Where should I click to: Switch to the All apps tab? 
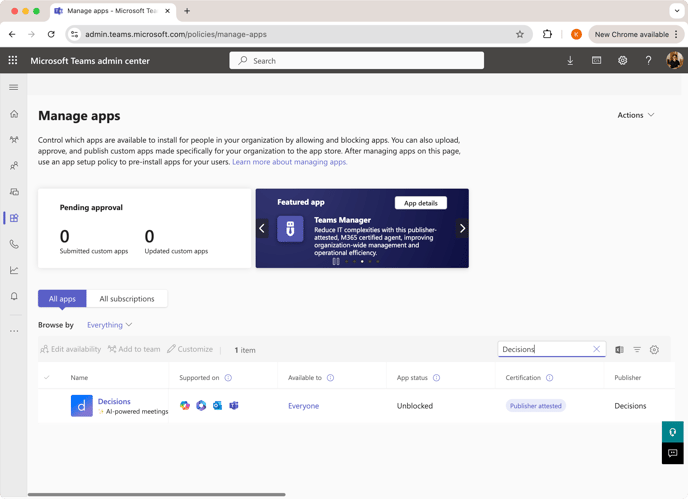click(62, 299)
